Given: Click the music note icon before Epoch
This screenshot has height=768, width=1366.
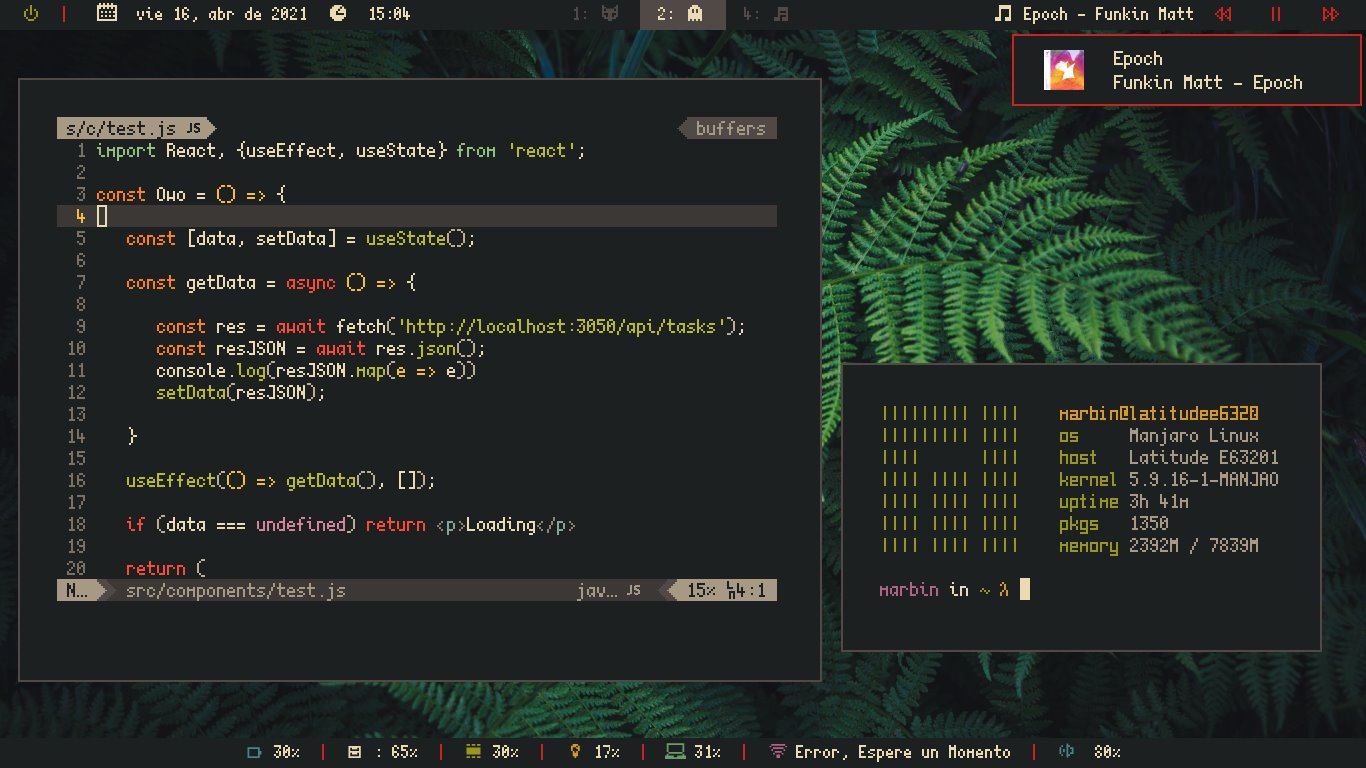Looking at the screenshot, I should [x=1003, y=14].
